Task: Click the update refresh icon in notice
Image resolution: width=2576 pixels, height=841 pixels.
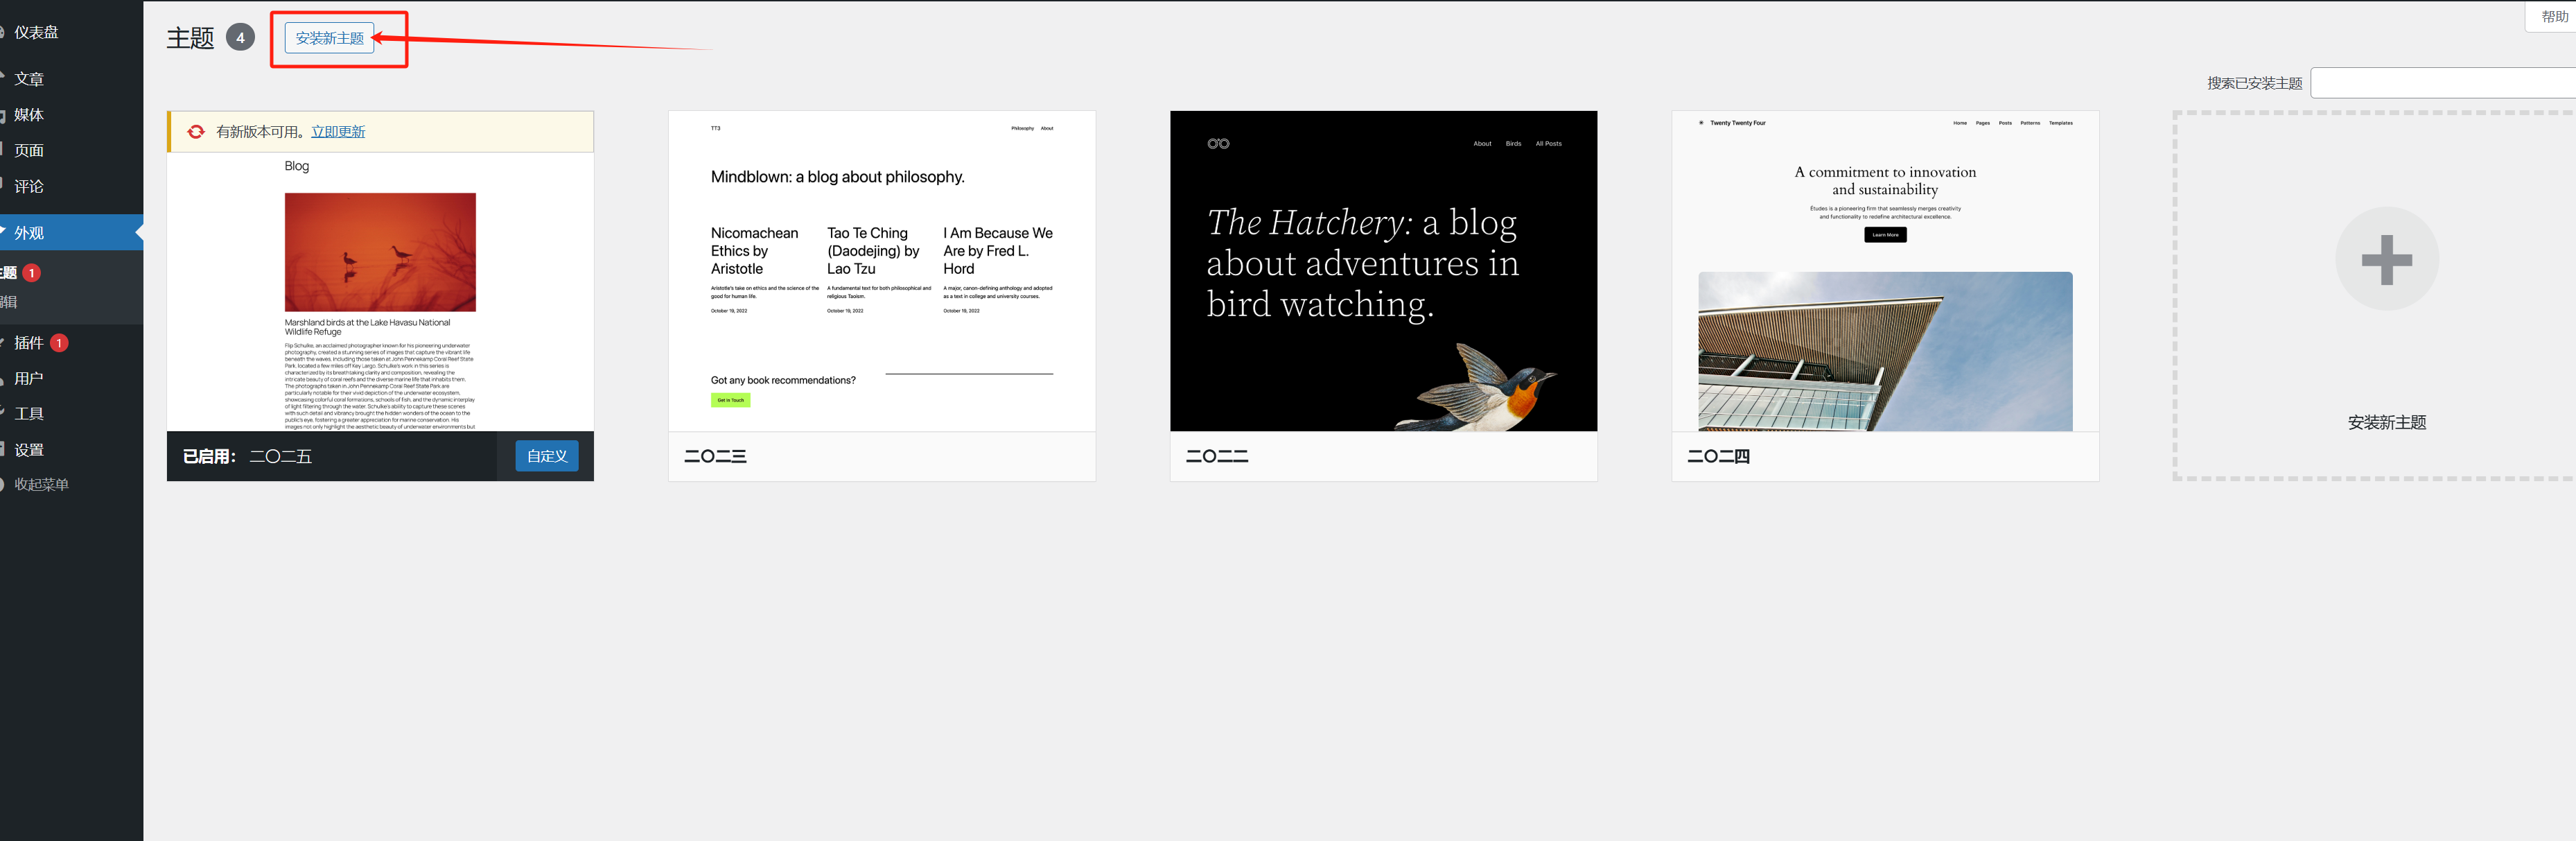Action: (x=196, y=132)
